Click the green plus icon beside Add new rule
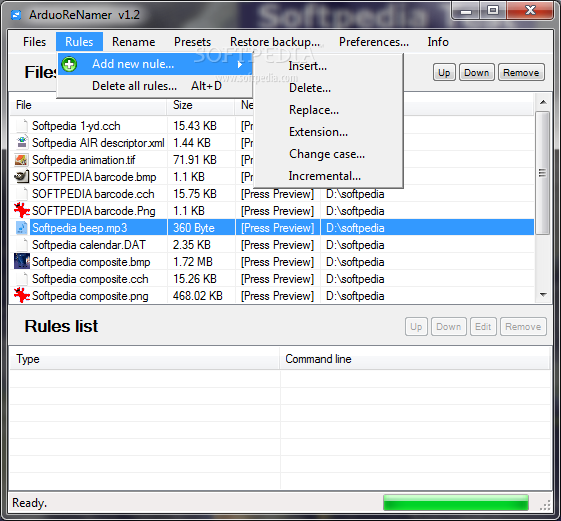The width and height of the screenshot is (561, 521). 69,64
